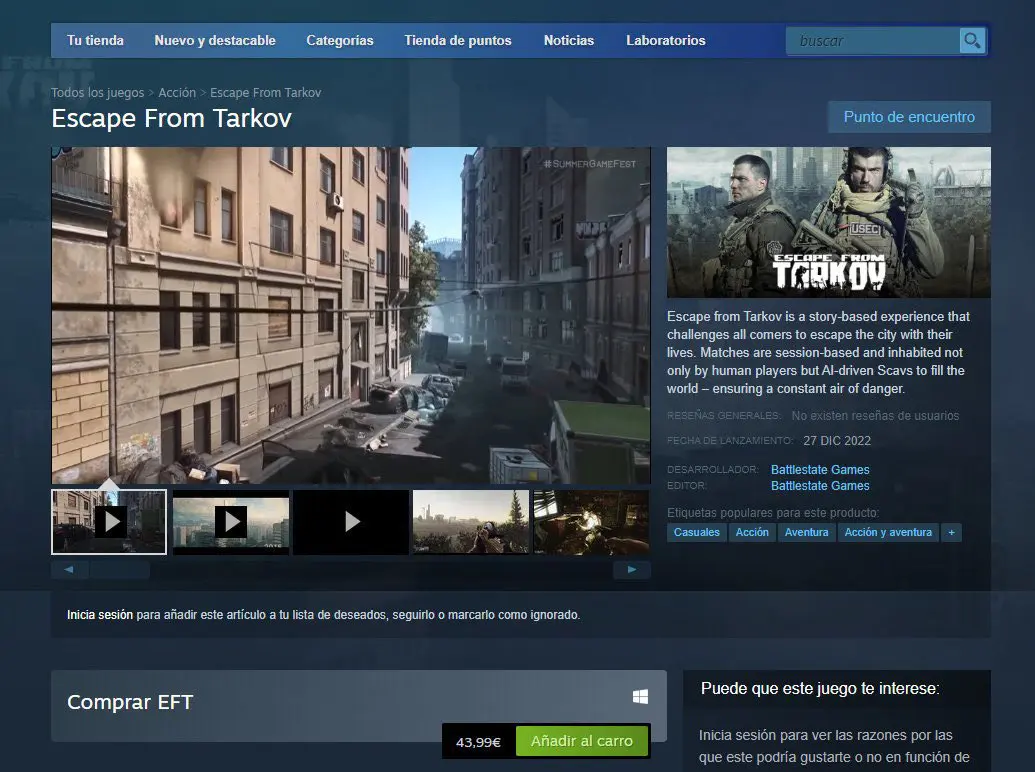Click the search magnifier icon
This screenshot has height=772, width=1035.
coord(972,41)
